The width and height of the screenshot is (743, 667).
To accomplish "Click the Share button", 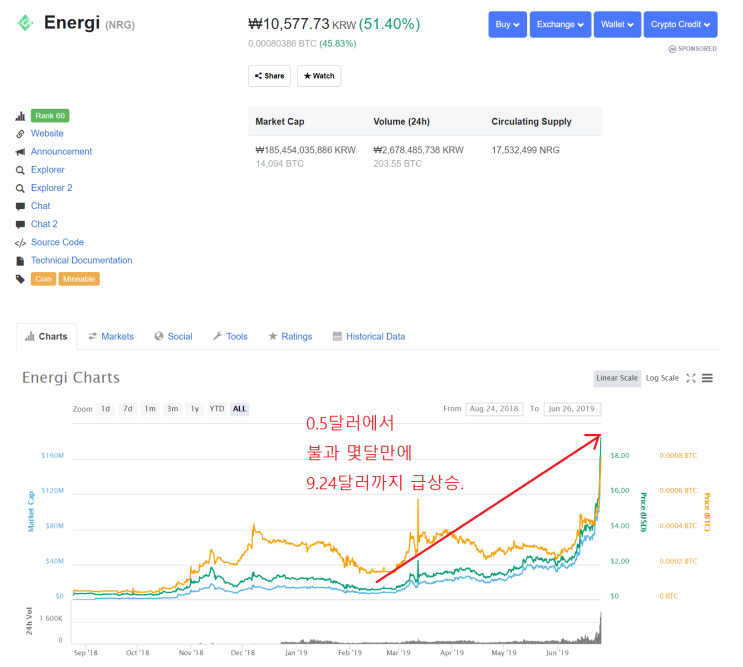I will click(269, 76).
